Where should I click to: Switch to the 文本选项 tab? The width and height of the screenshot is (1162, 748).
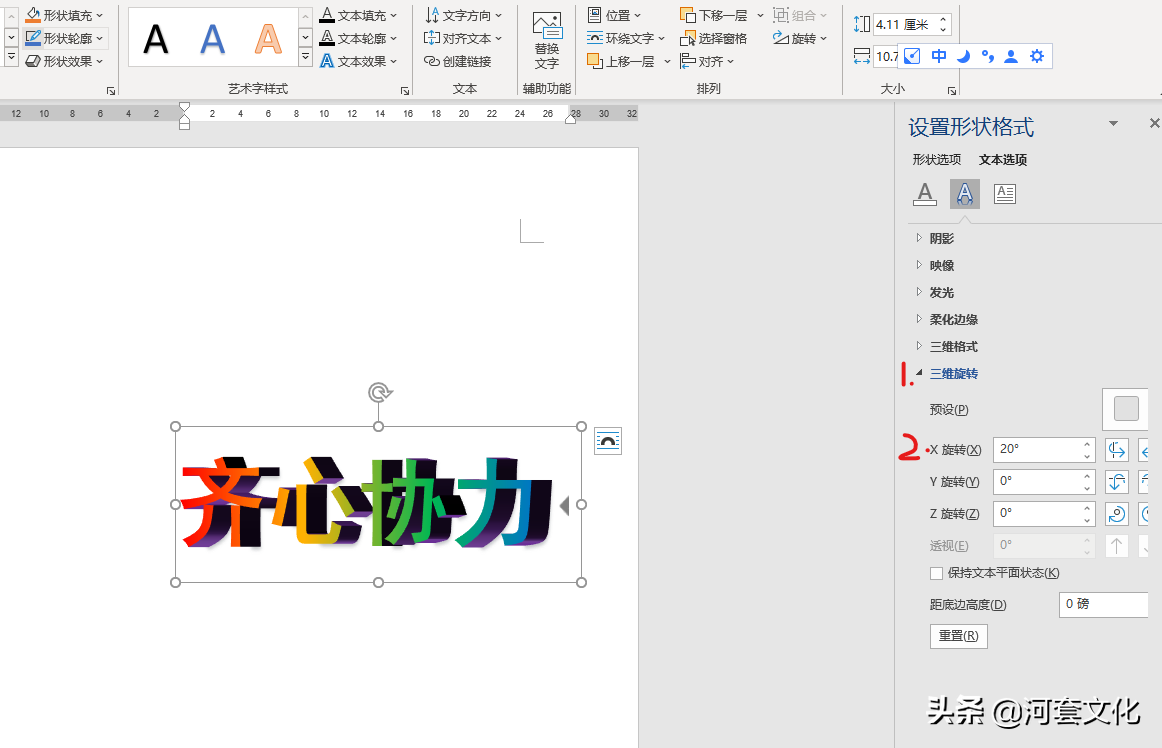click(1003, 159)
